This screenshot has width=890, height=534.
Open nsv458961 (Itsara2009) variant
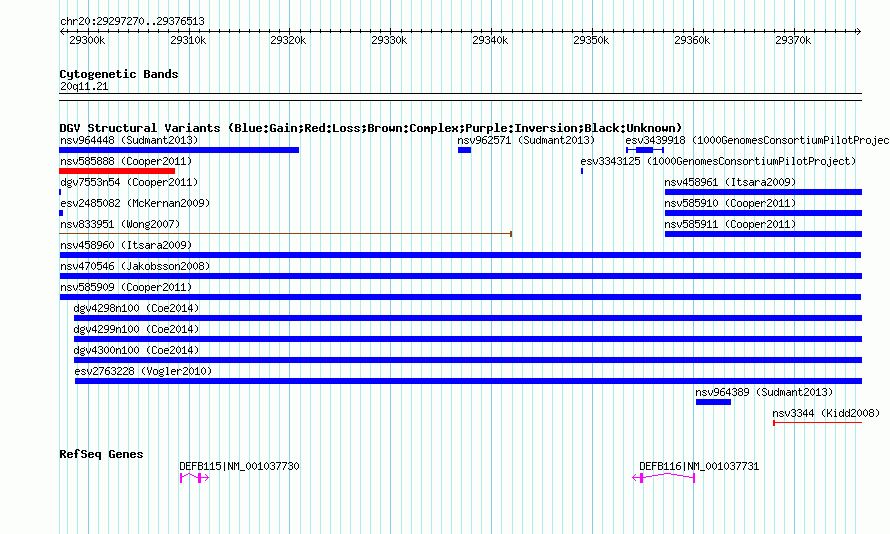click(731, 182)
